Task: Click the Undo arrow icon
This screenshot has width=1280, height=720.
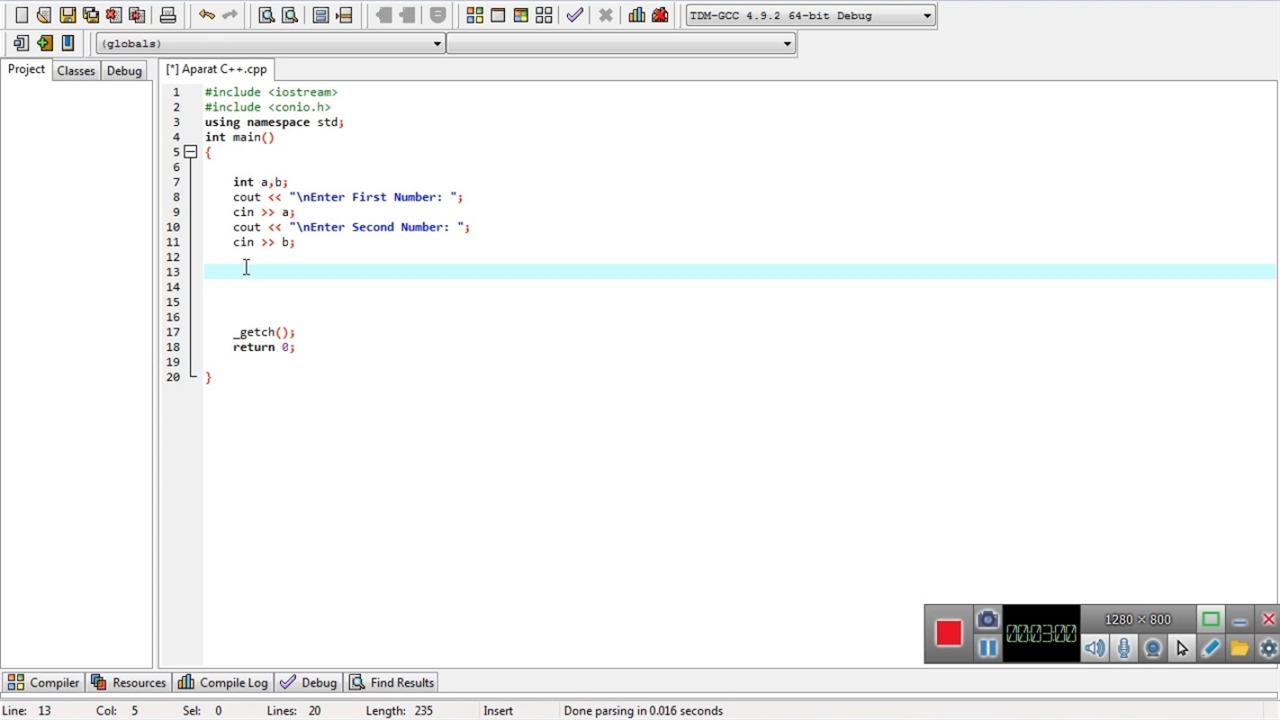Action: [x=206, y=15]
